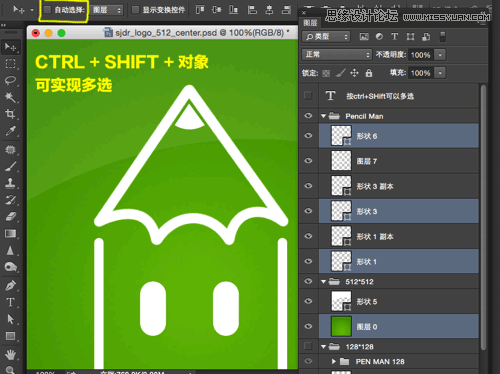Select the Gradient tool

(x=10, y=233)
